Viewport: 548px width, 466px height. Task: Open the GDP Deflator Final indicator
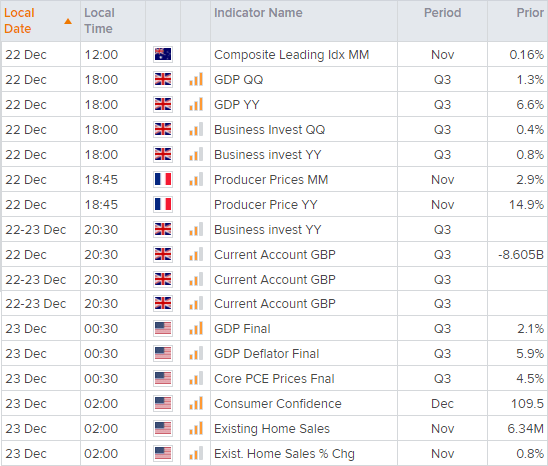266,353
